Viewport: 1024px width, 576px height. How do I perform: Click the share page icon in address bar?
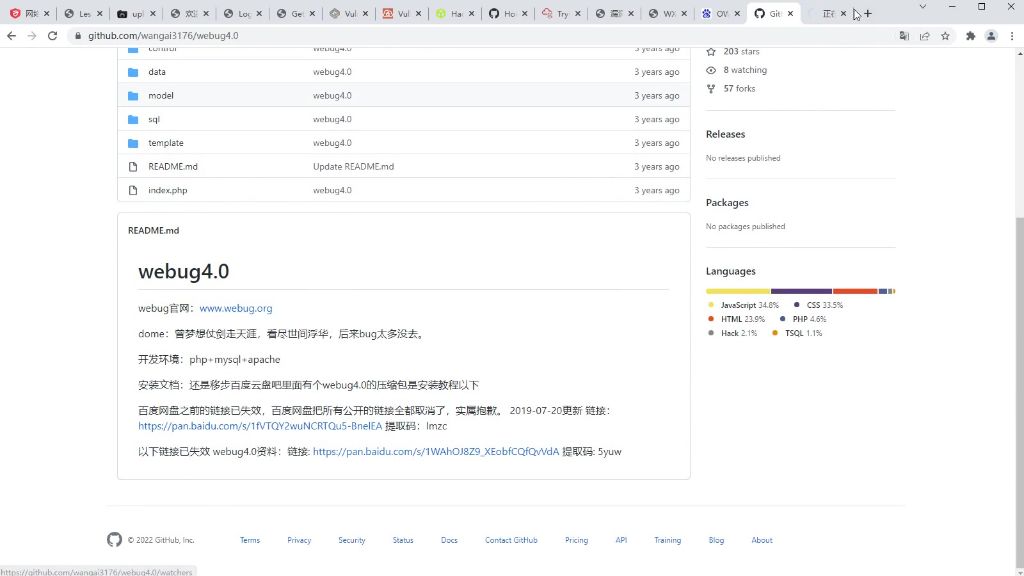point(925,36)
